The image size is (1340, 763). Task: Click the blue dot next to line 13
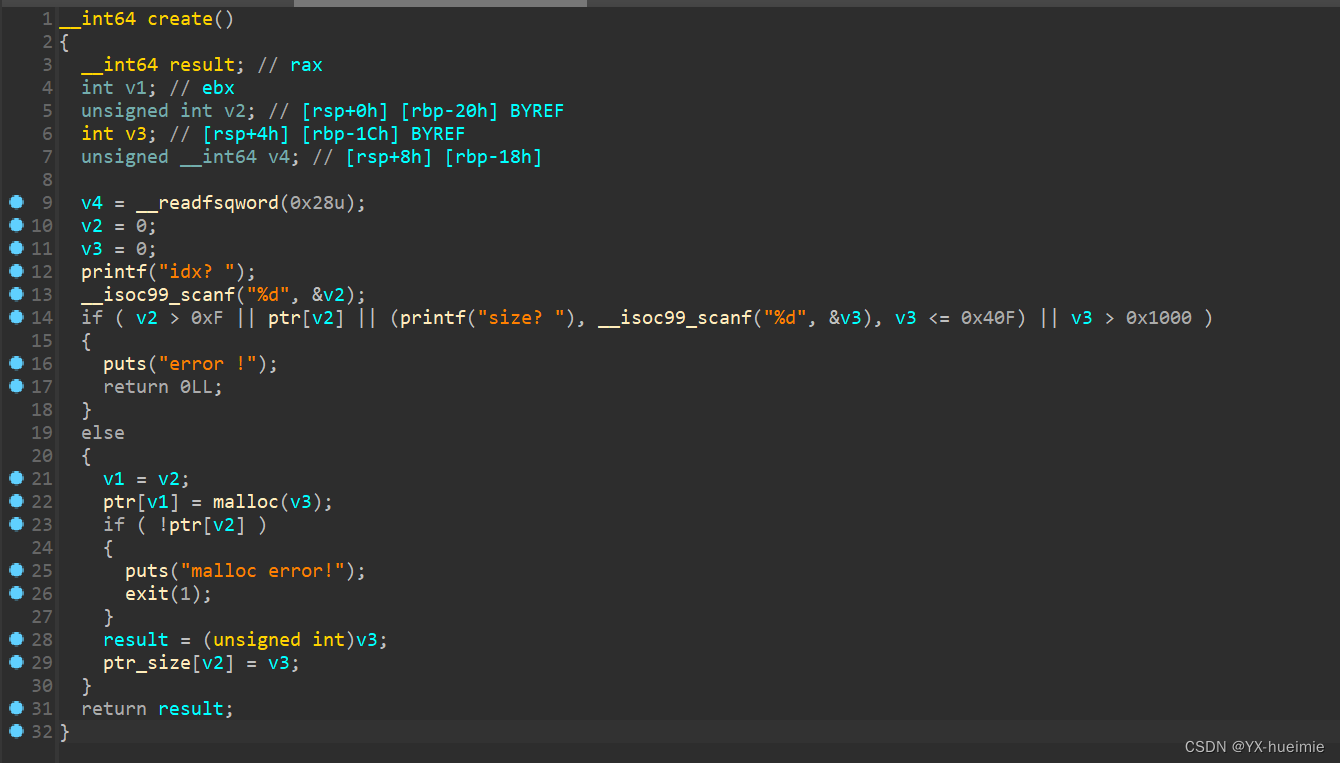coord(15,294)
